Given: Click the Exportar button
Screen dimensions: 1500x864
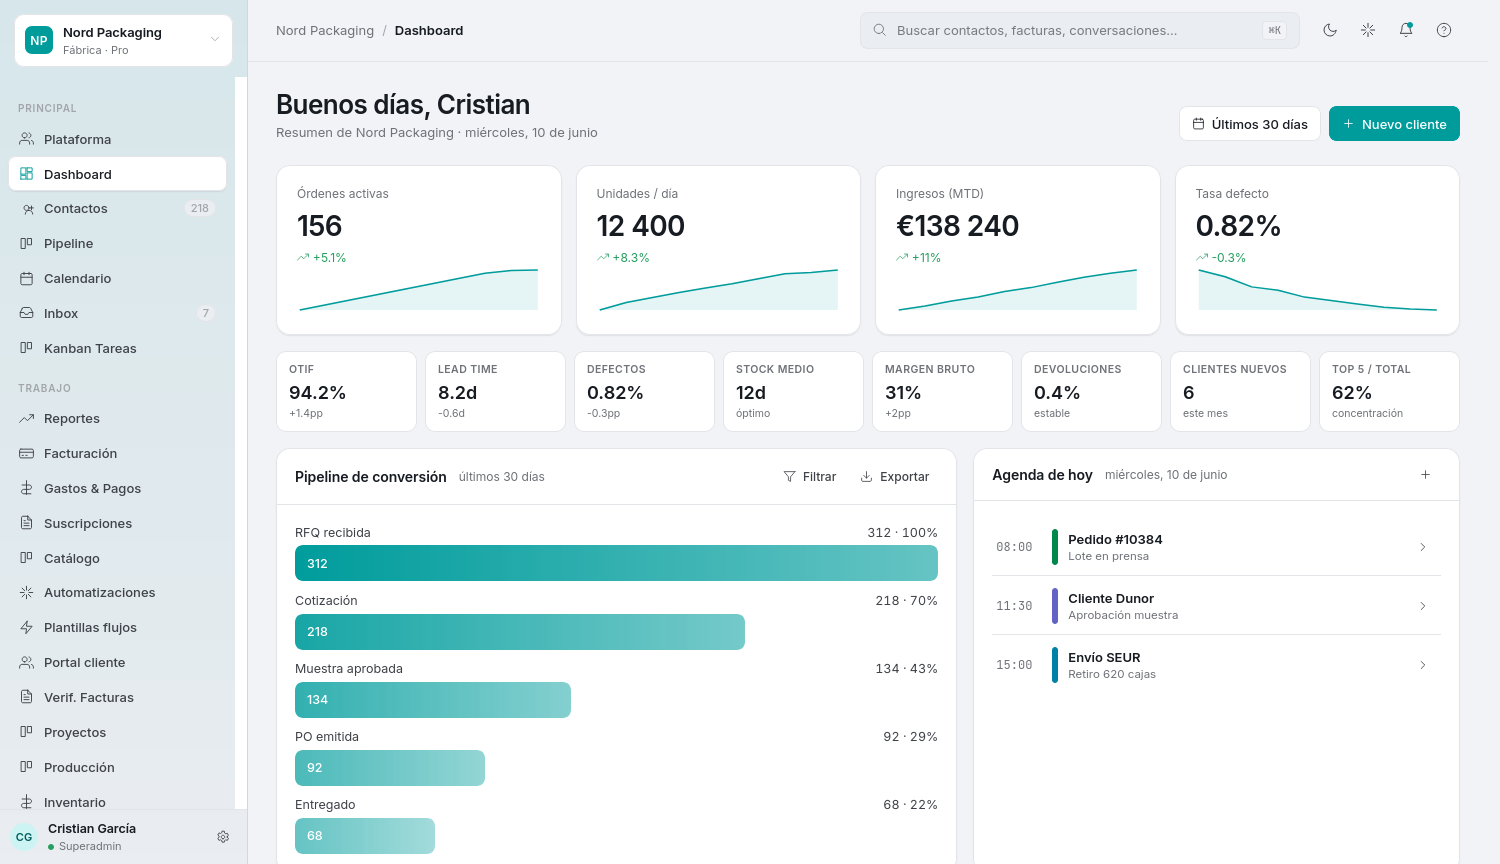Looking at the screenshot, I should point(895,477).
